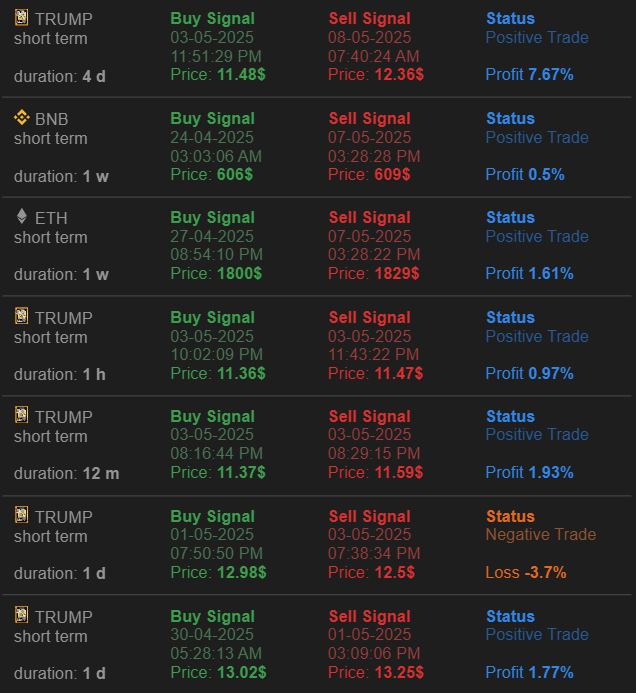Select the BNB buy price 606$
This screenshot has height=693, width=636.
(235, 175)
